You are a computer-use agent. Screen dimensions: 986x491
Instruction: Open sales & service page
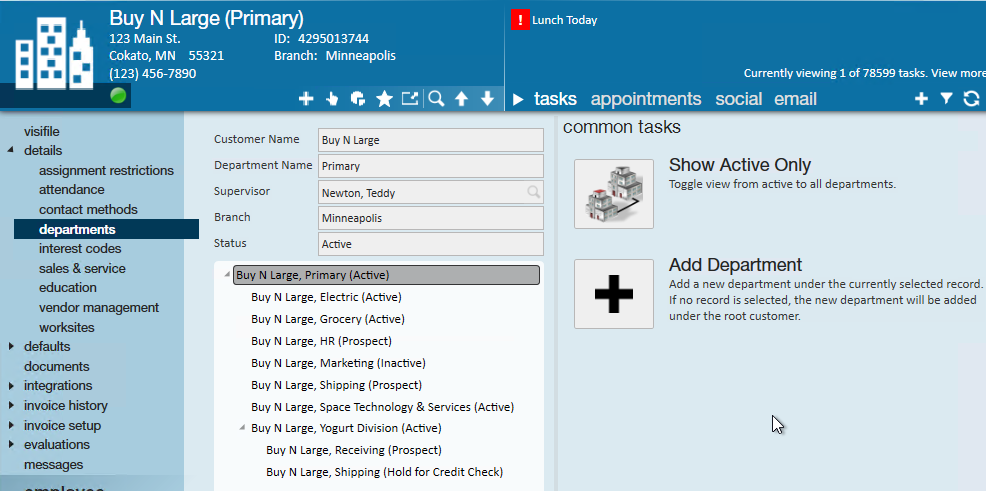click(82, 268)
